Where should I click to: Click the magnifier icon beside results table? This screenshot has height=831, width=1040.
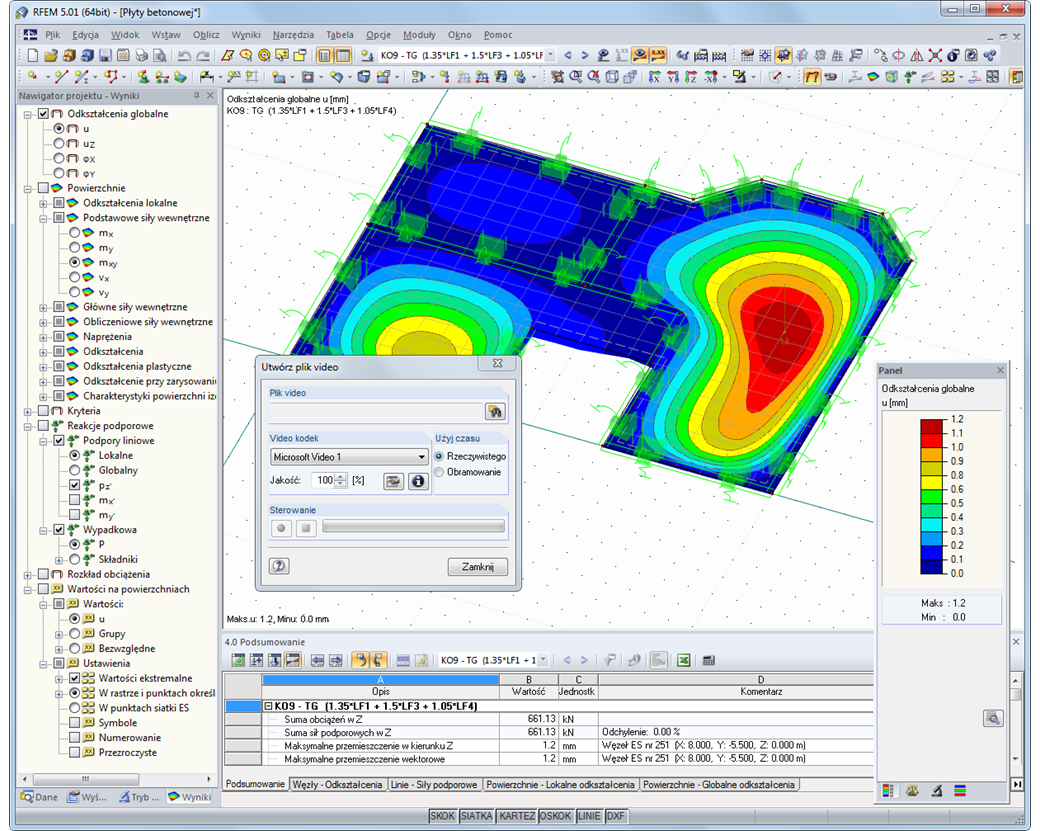[993, 718]
